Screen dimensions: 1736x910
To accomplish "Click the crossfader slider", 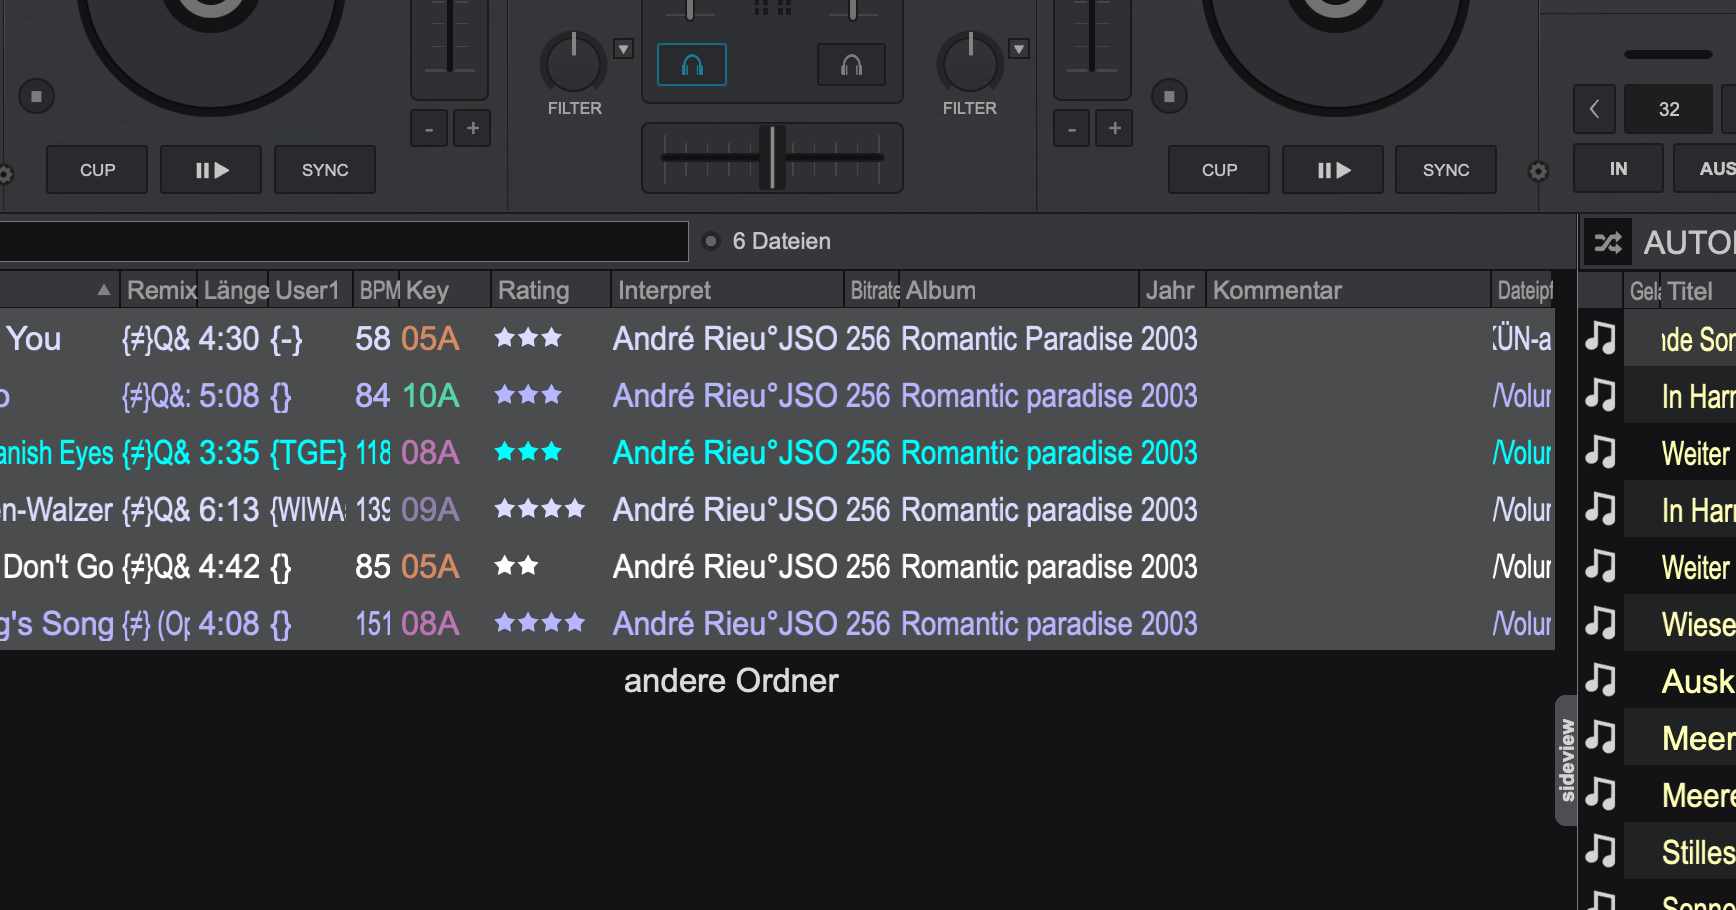I will pyautogui.click(x=771, y=157).
